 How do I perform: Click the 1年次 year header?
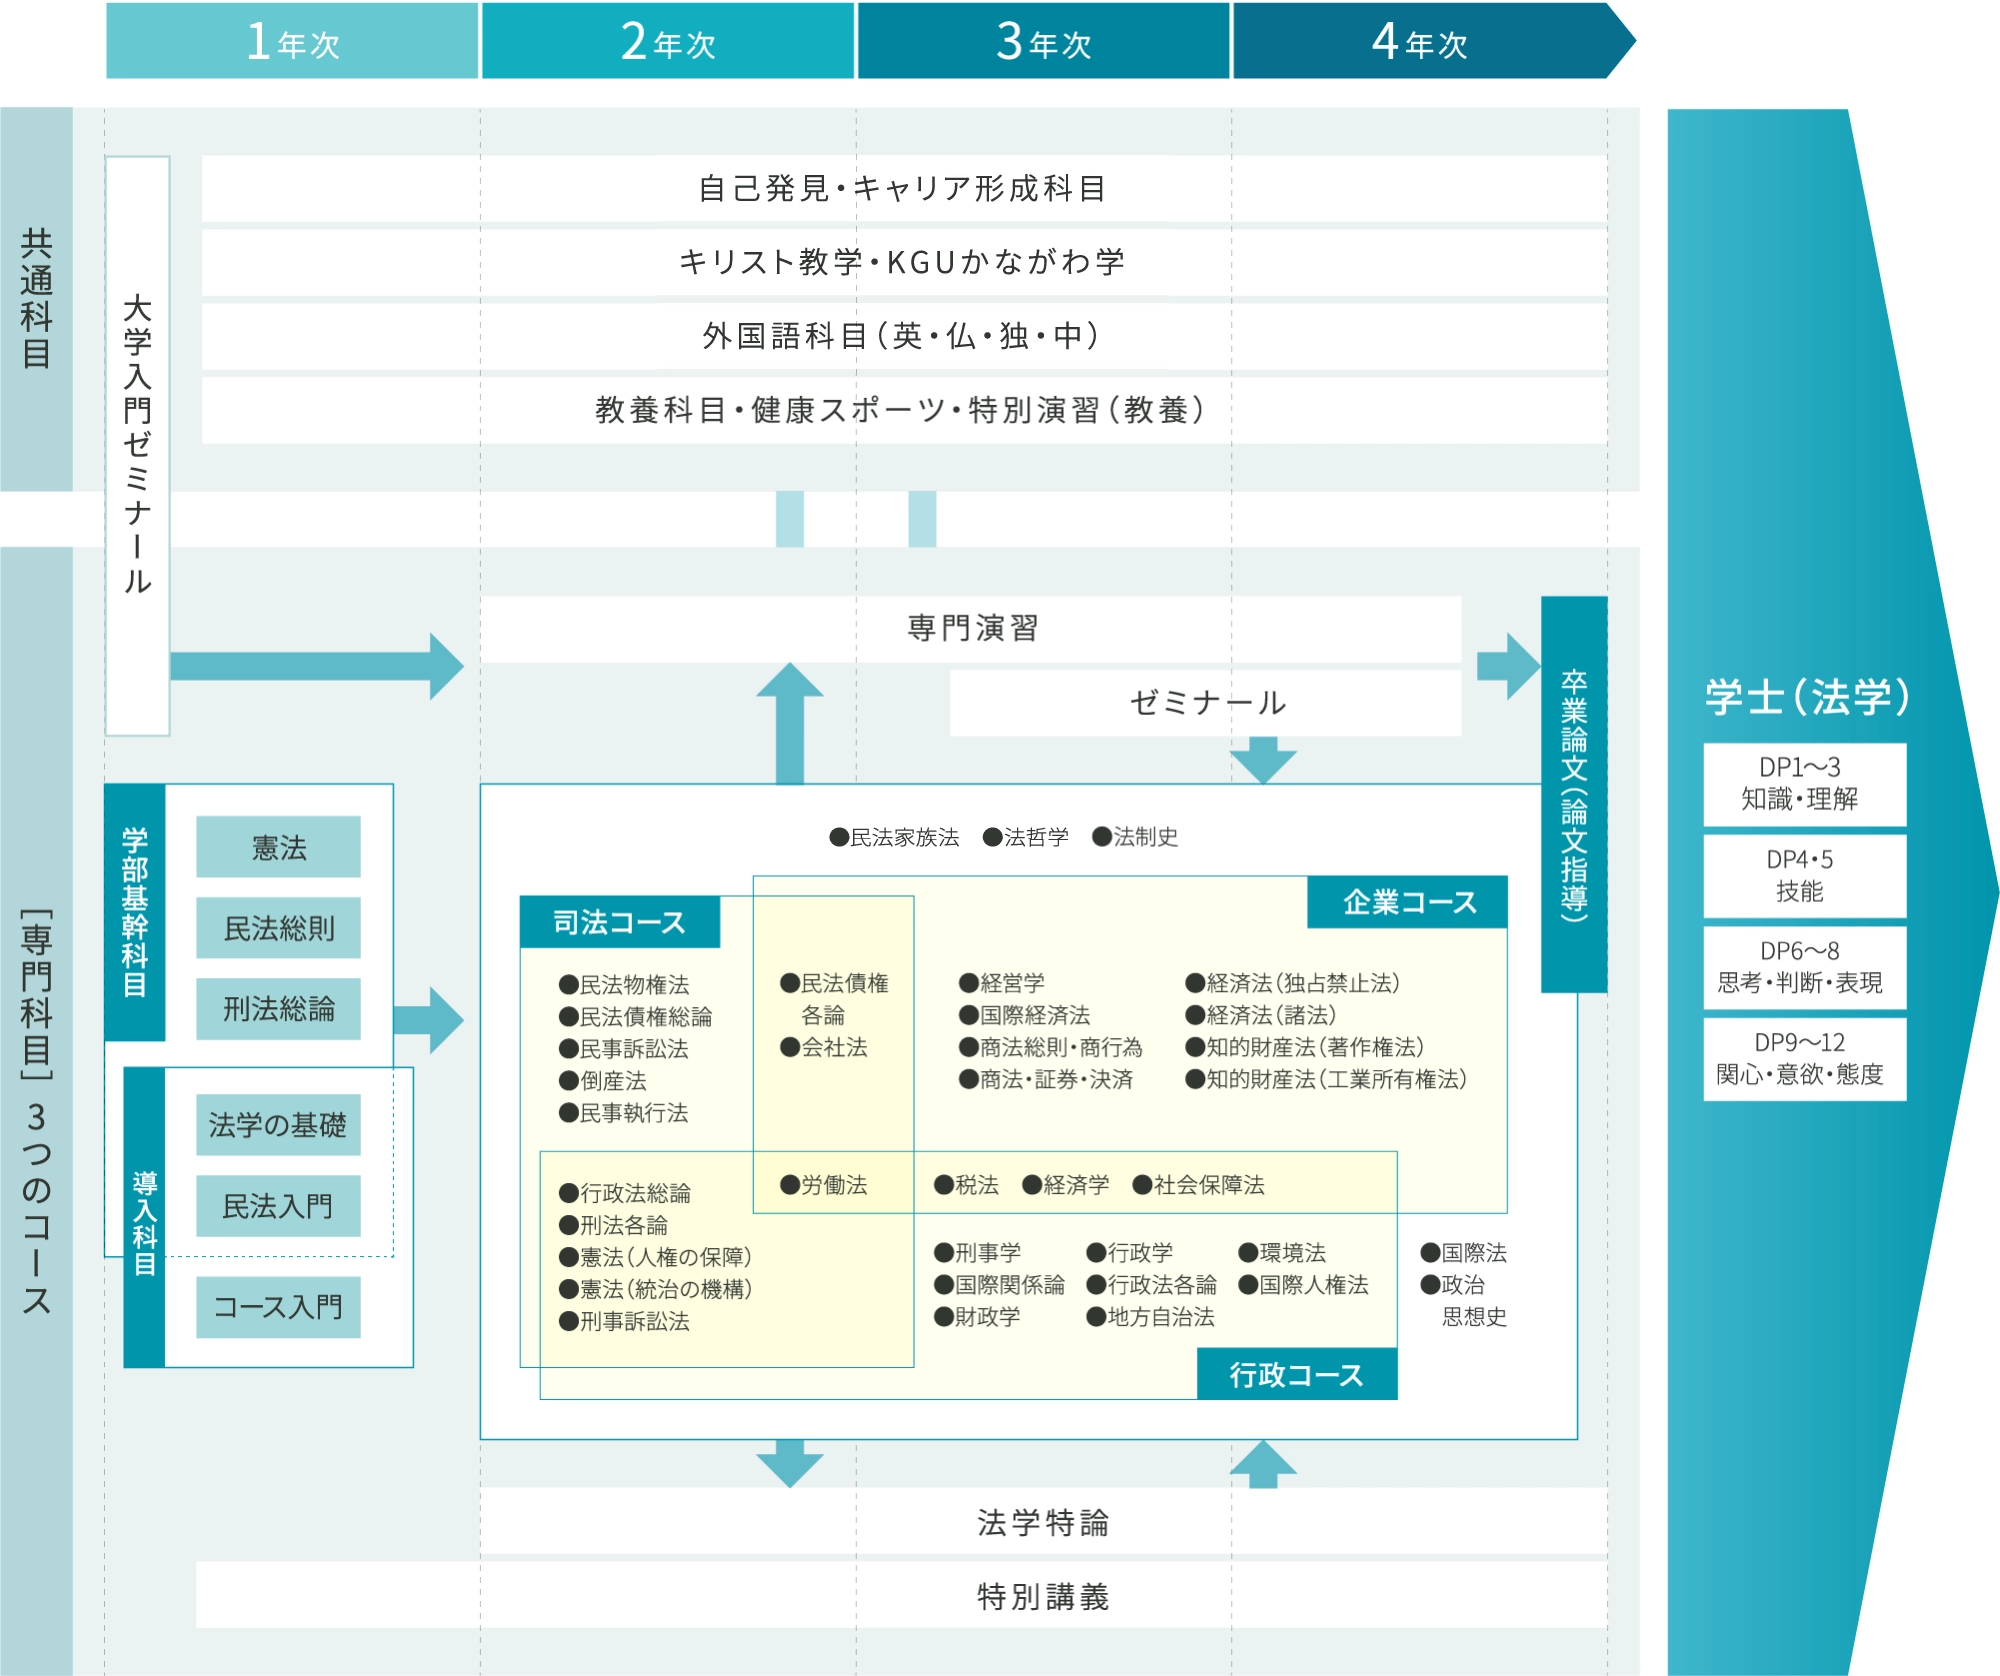[292, 42]
